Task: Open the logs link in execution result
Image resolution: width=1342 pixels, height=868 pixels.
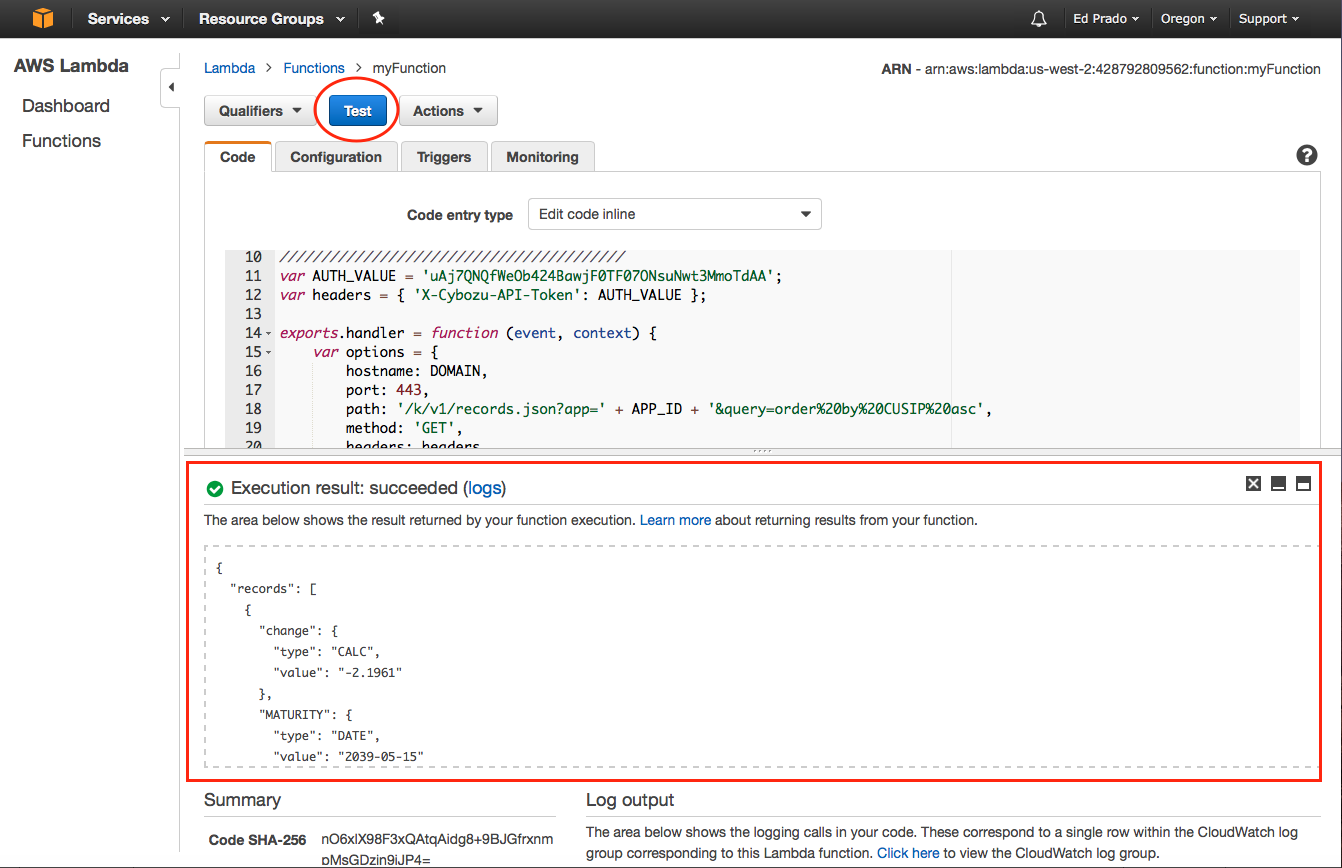Action: [x=485, y=488]
